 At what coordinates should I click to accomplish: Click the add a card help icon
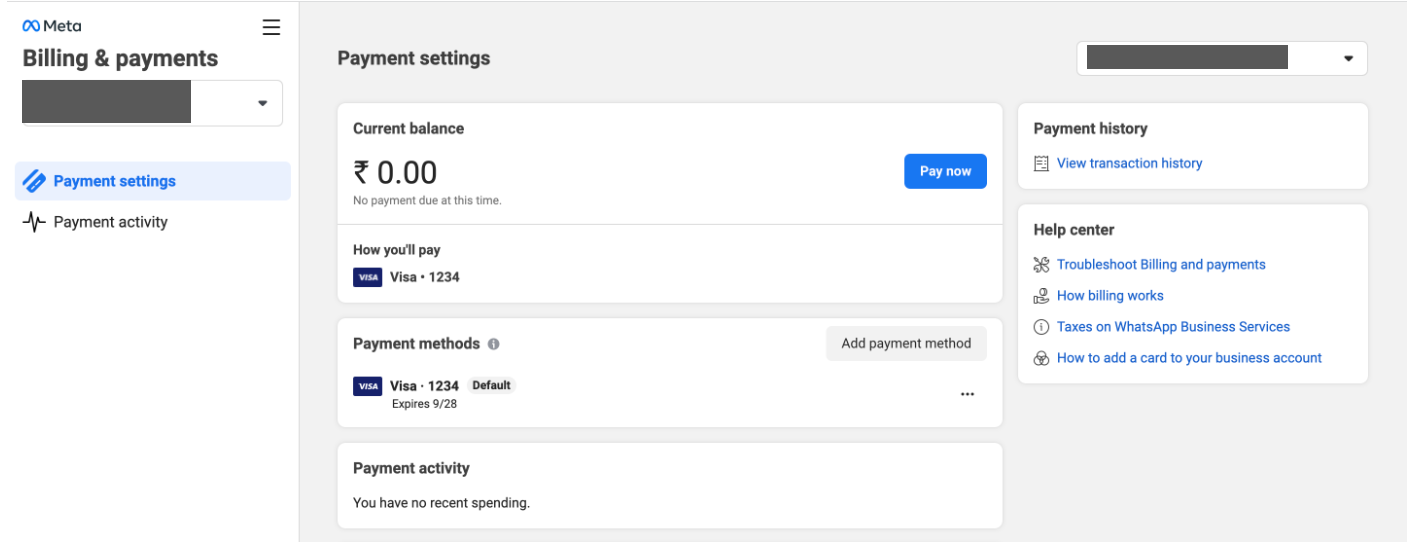(x=1041, y=358)
